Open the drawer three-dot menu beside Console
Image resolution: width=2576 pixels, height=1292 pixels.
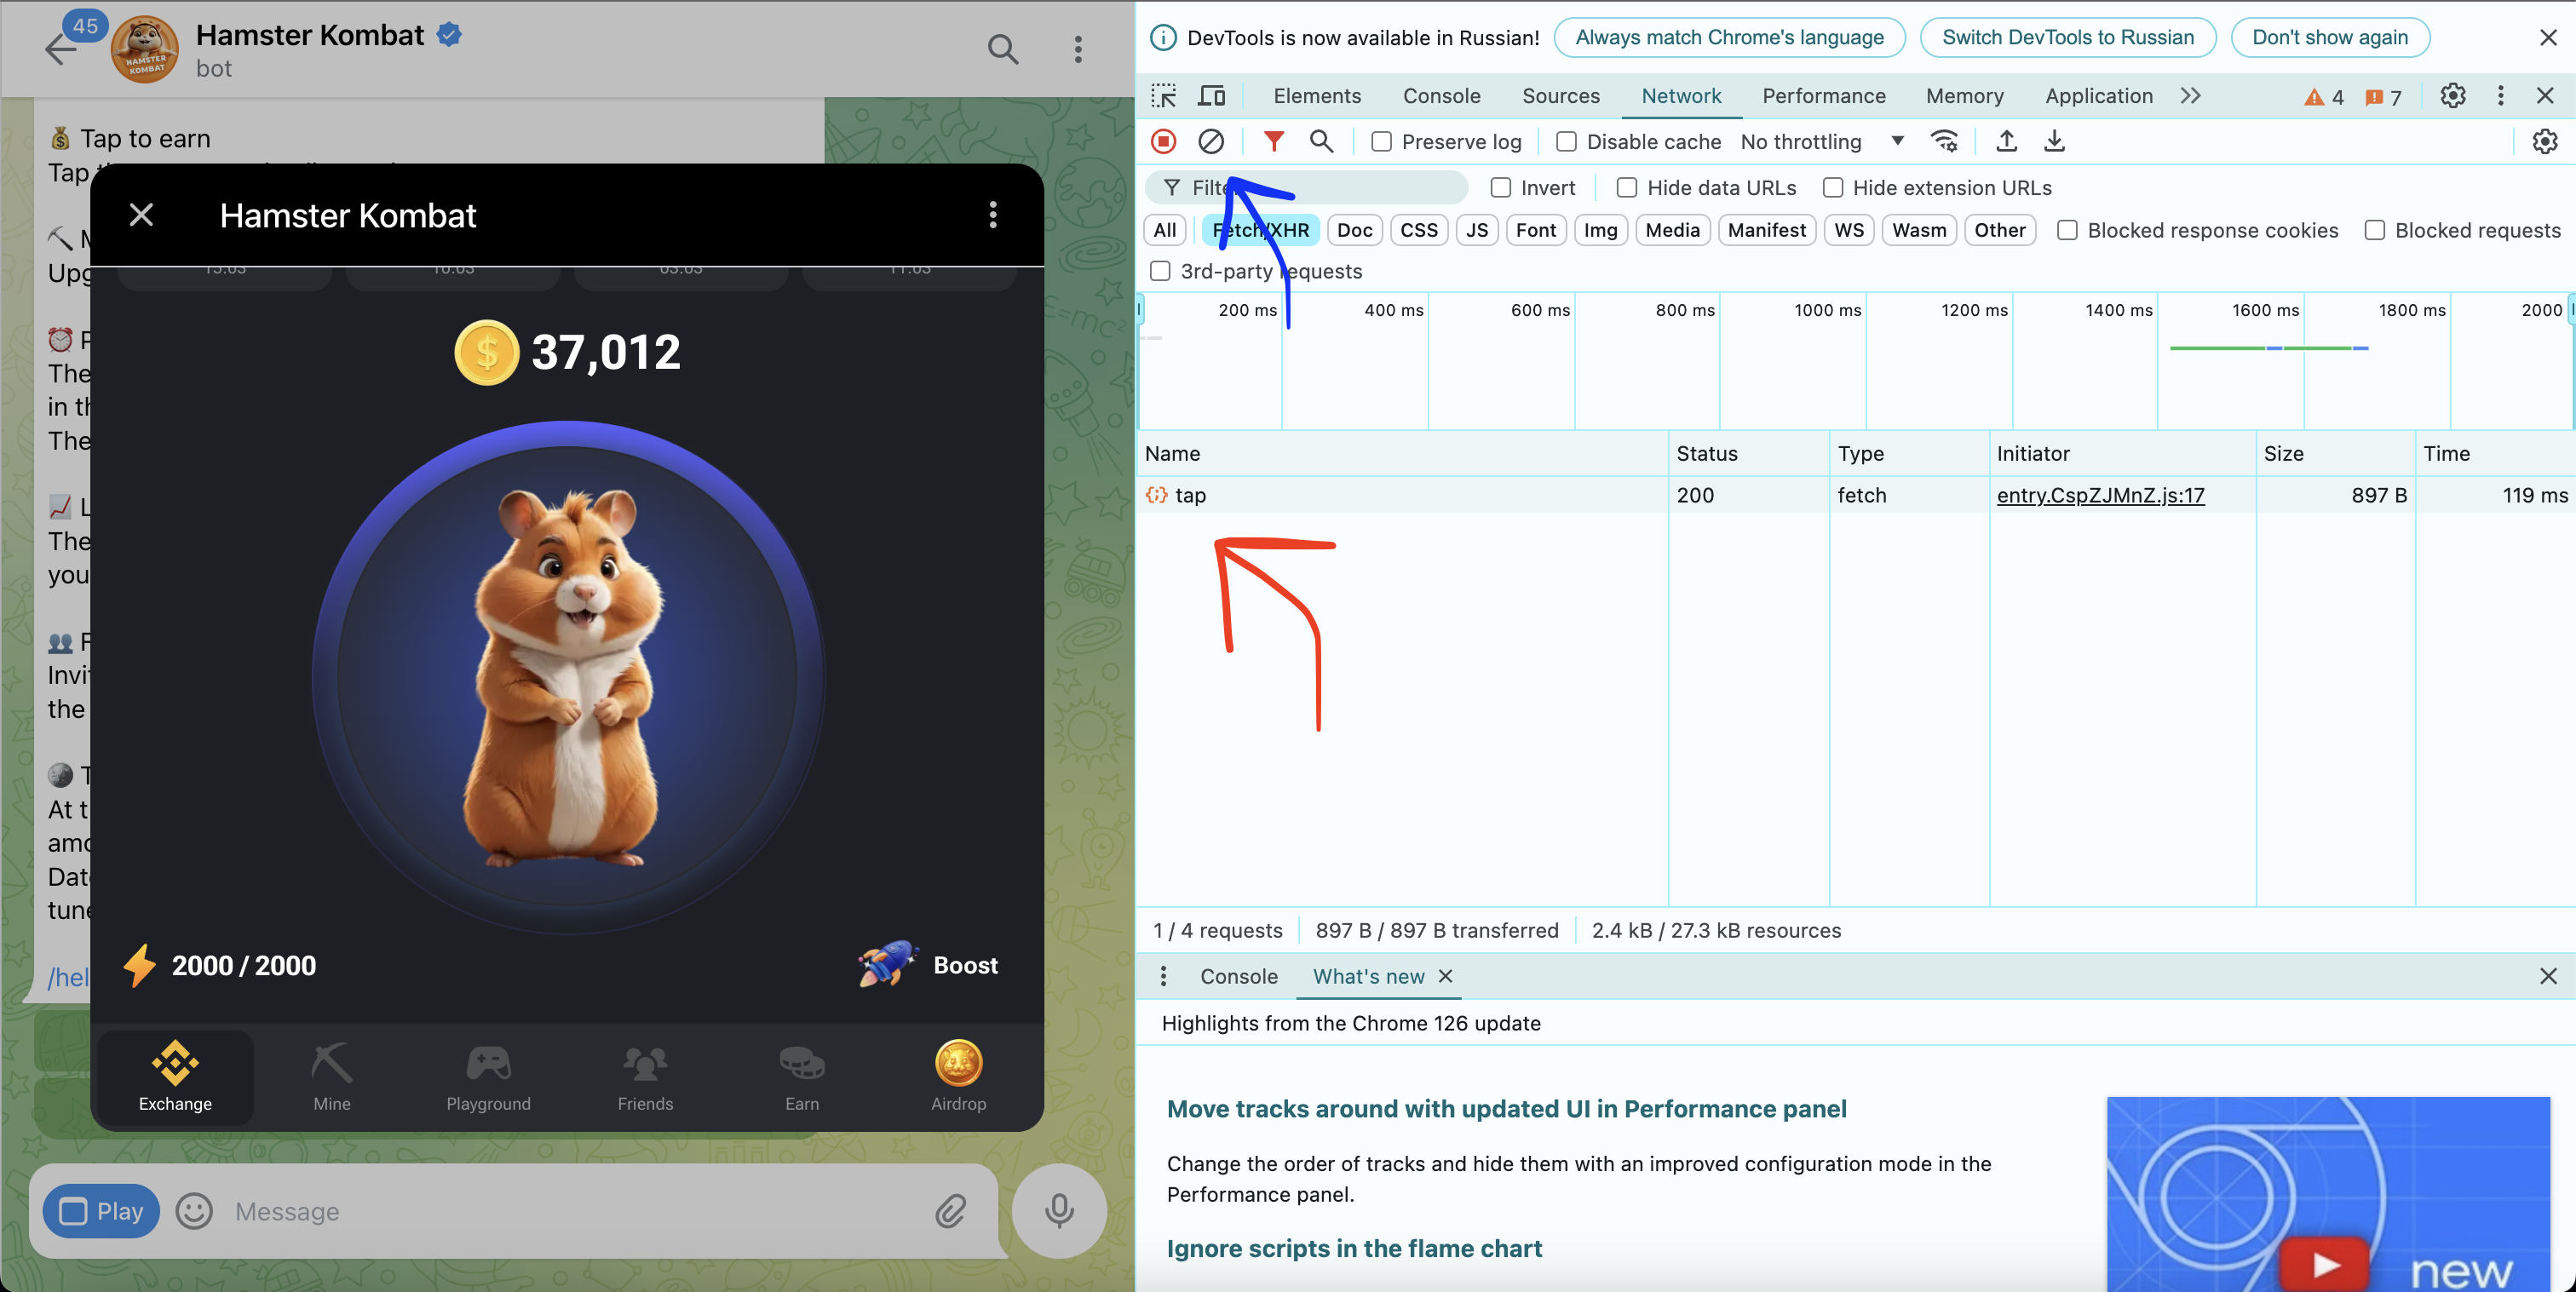[1163, 976]
